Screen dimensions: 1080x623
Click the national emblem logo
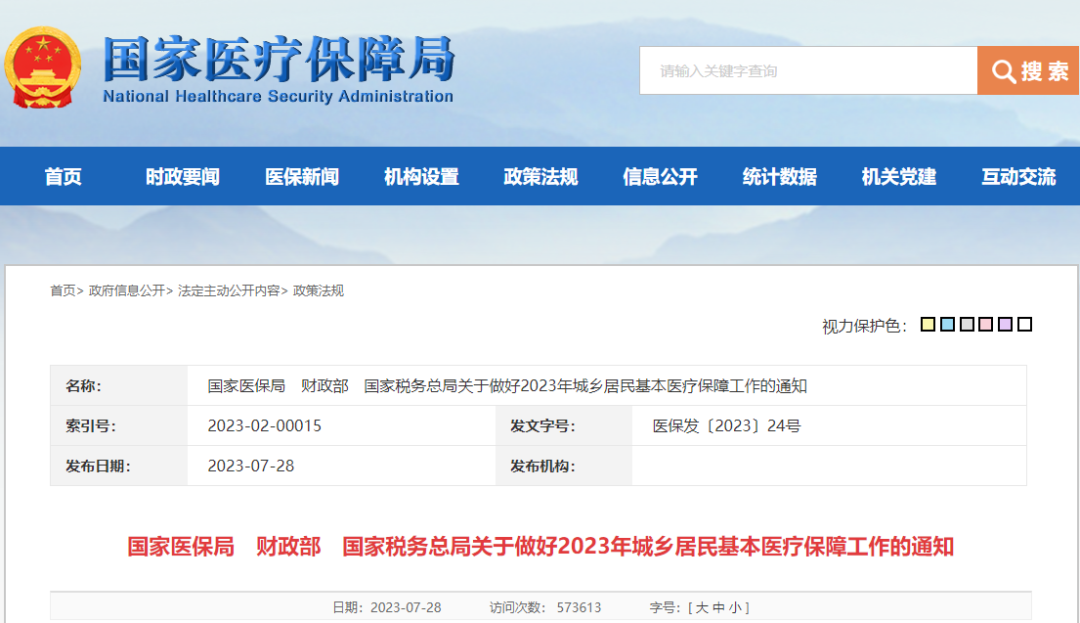pos(44,68)
